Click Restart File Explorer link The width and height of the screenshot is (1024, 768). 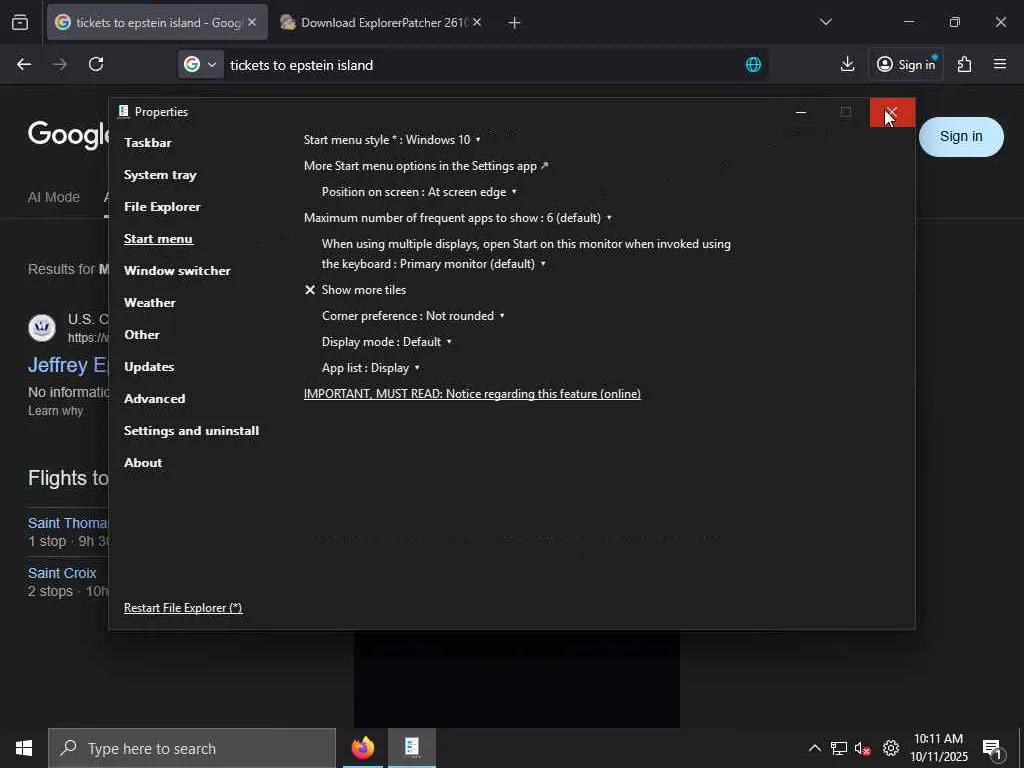[x=183, y=608]
